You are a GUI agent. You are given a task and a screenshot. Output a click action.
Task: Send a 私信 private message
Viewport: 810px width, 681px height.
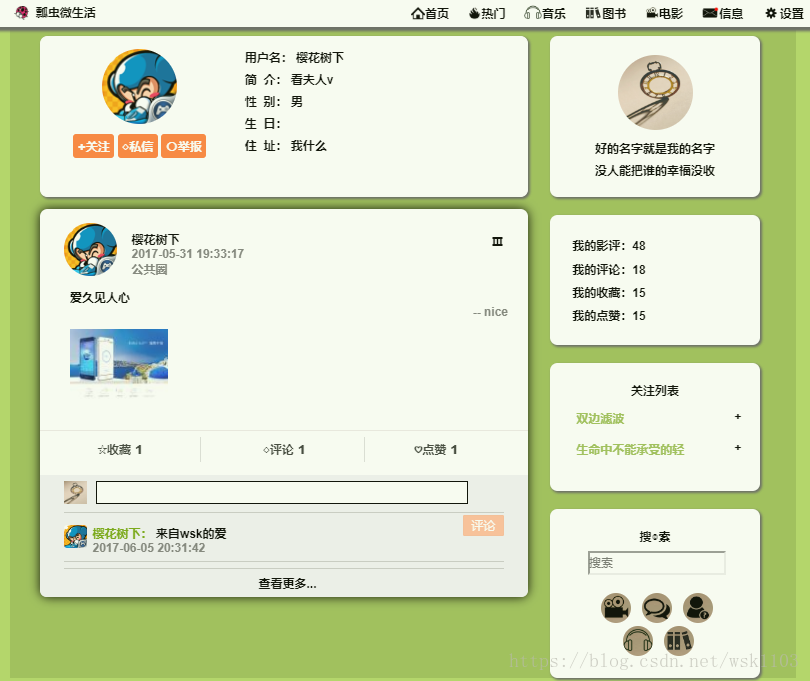tap(138, 146)
